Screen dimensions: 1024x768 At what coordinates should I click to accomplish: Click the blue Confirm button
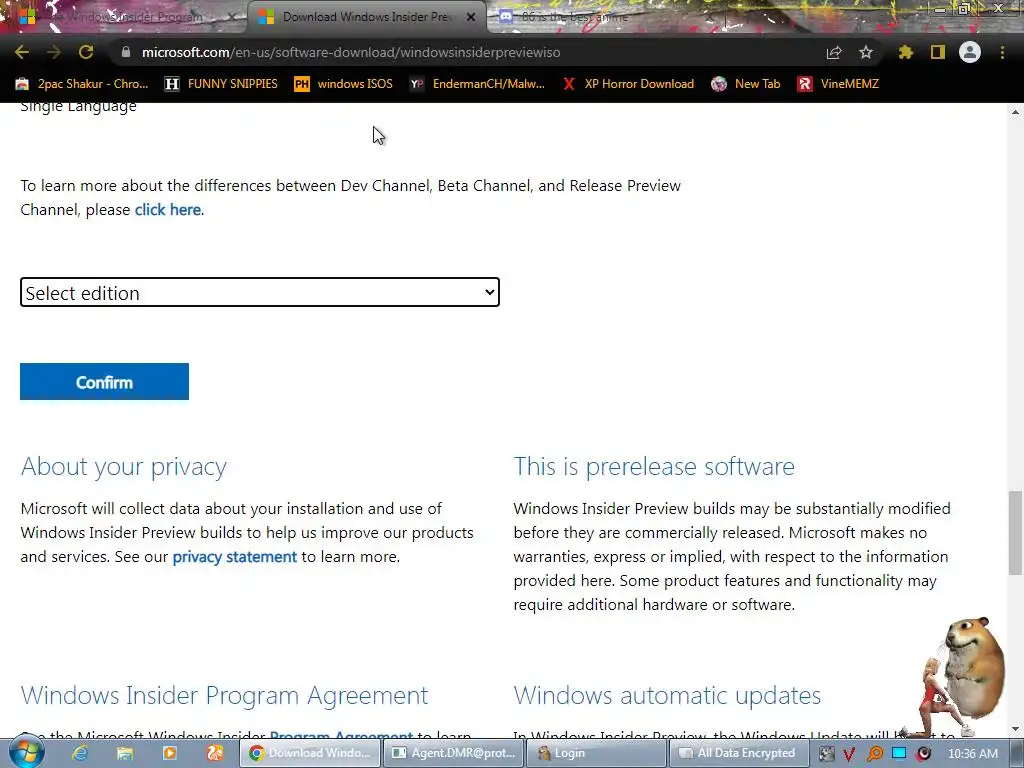(104, 382)
